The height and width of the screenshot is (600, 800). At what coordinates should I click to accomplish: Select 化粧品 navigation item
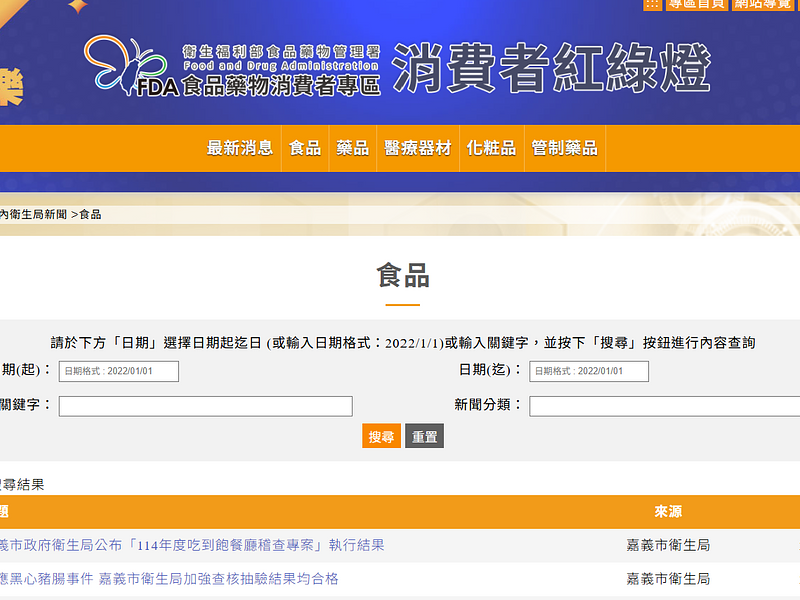coord(491,148)
